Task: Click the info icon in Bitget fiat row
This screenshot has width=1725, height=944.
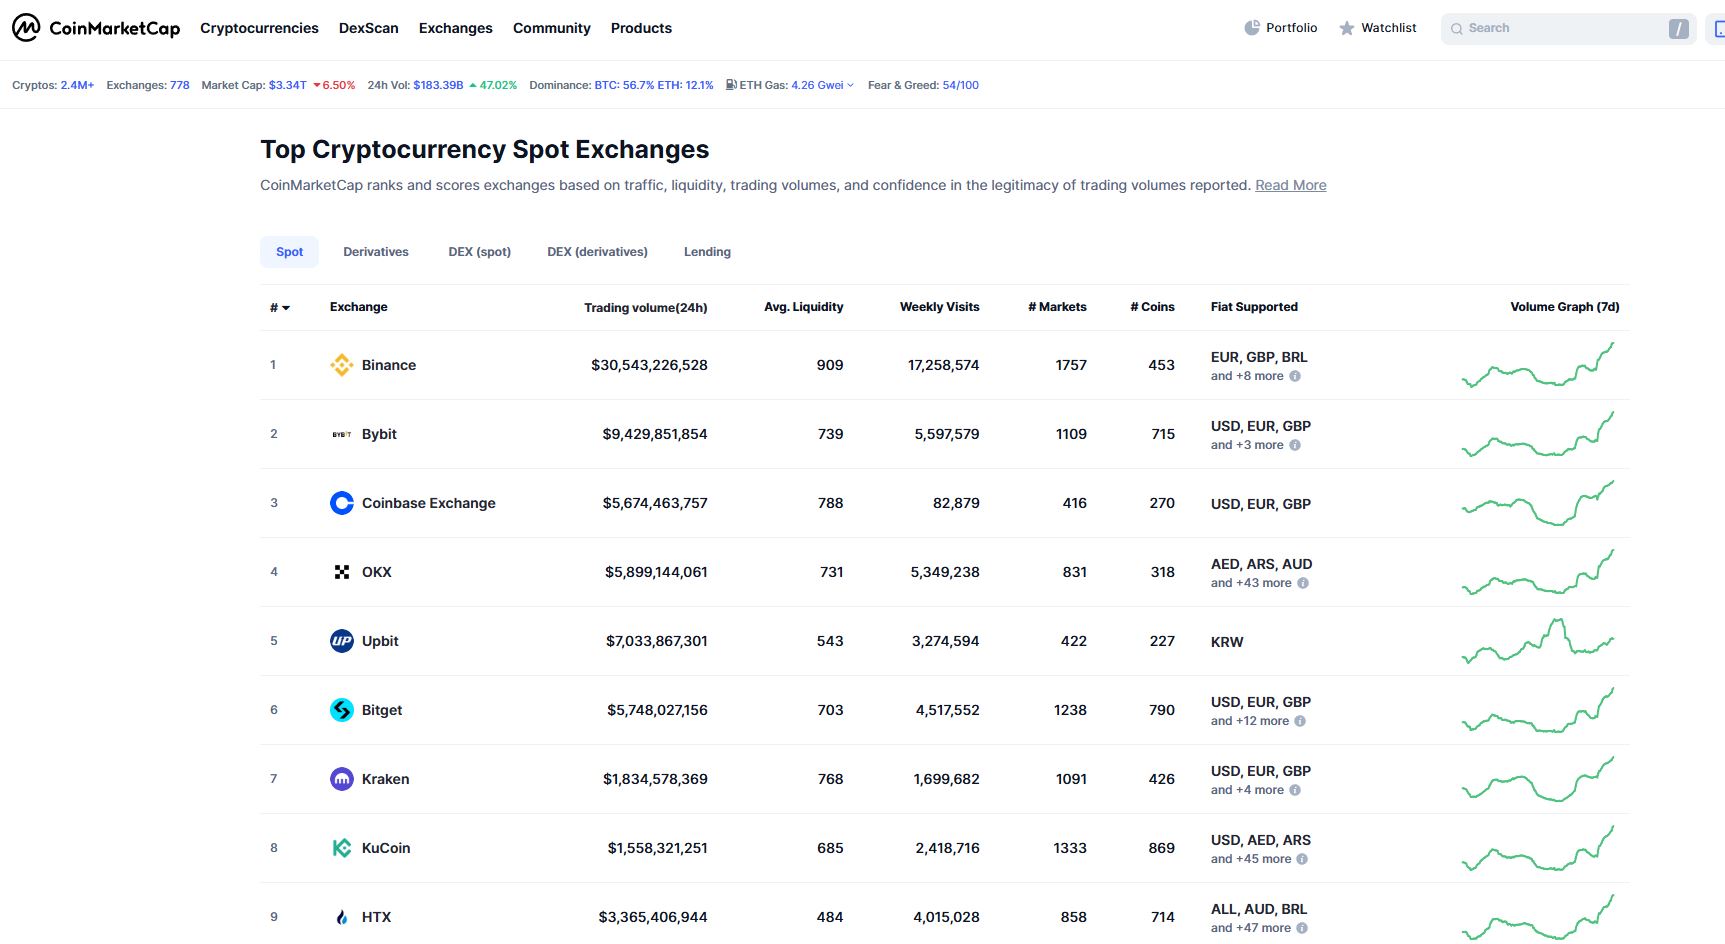Action: pyautogui.click(x=1300, y=721)
